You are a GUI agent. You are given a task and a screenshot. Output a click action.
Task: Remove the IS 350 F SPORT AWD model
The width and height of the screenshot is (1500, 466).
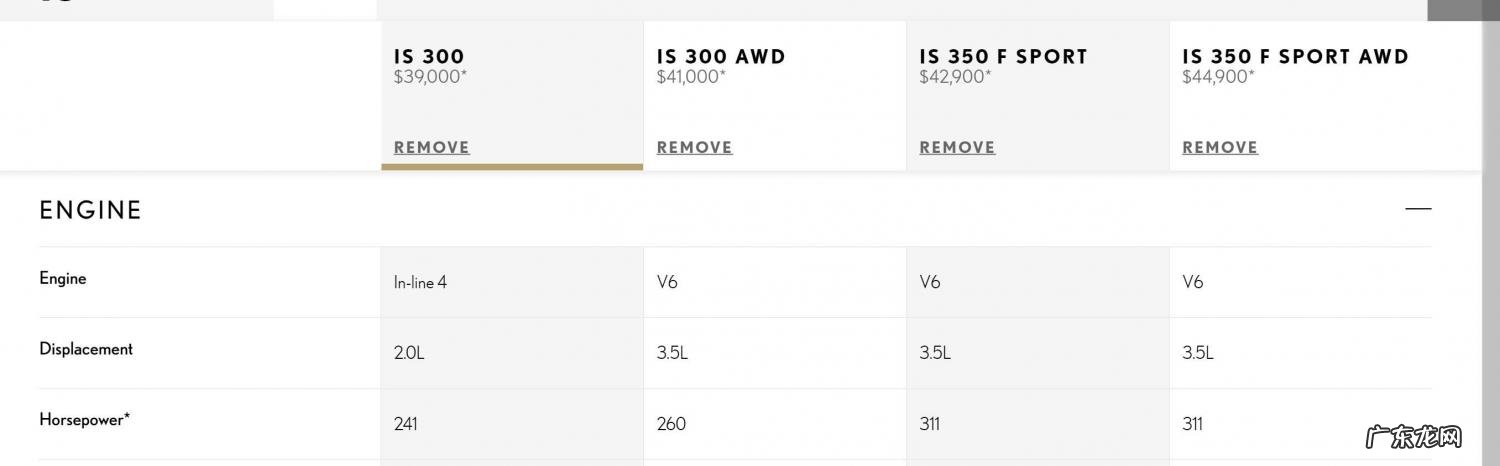pos(1220,147)
